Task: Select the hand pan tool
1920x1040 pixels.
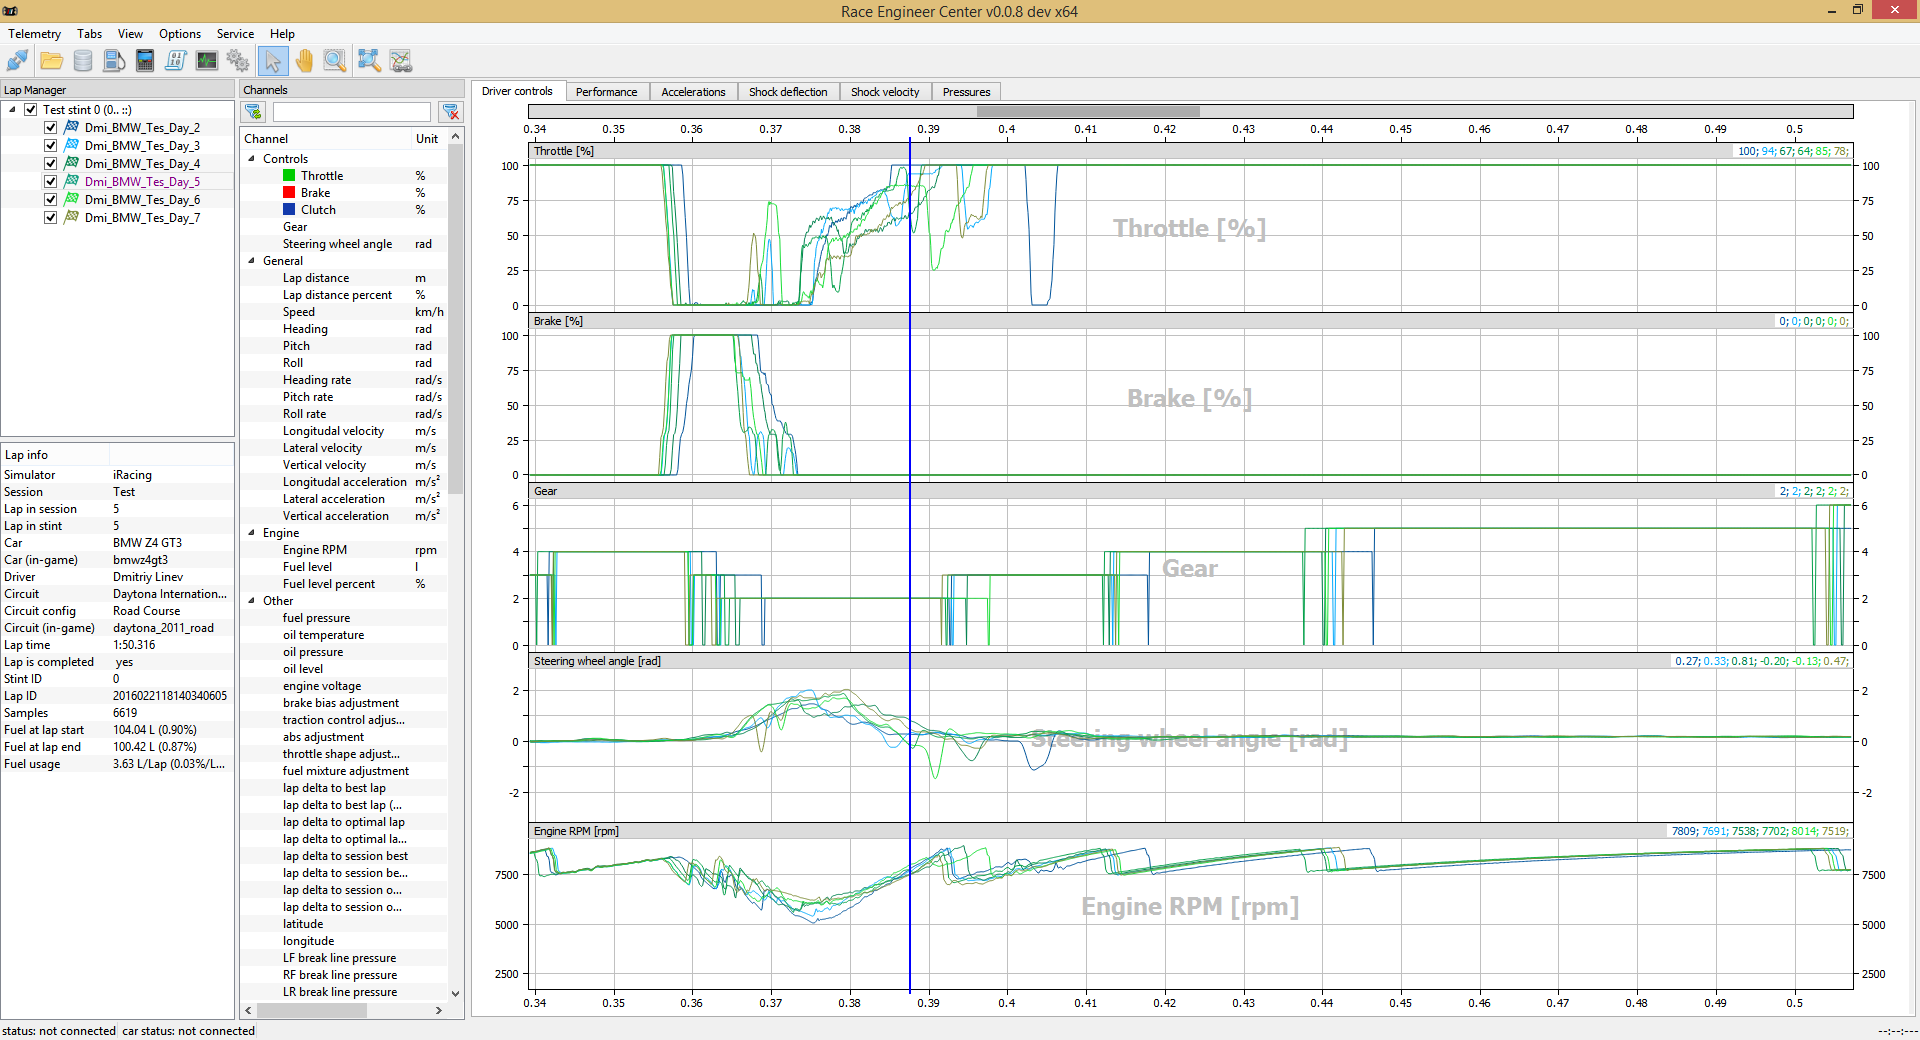Action: pos(304,61)
